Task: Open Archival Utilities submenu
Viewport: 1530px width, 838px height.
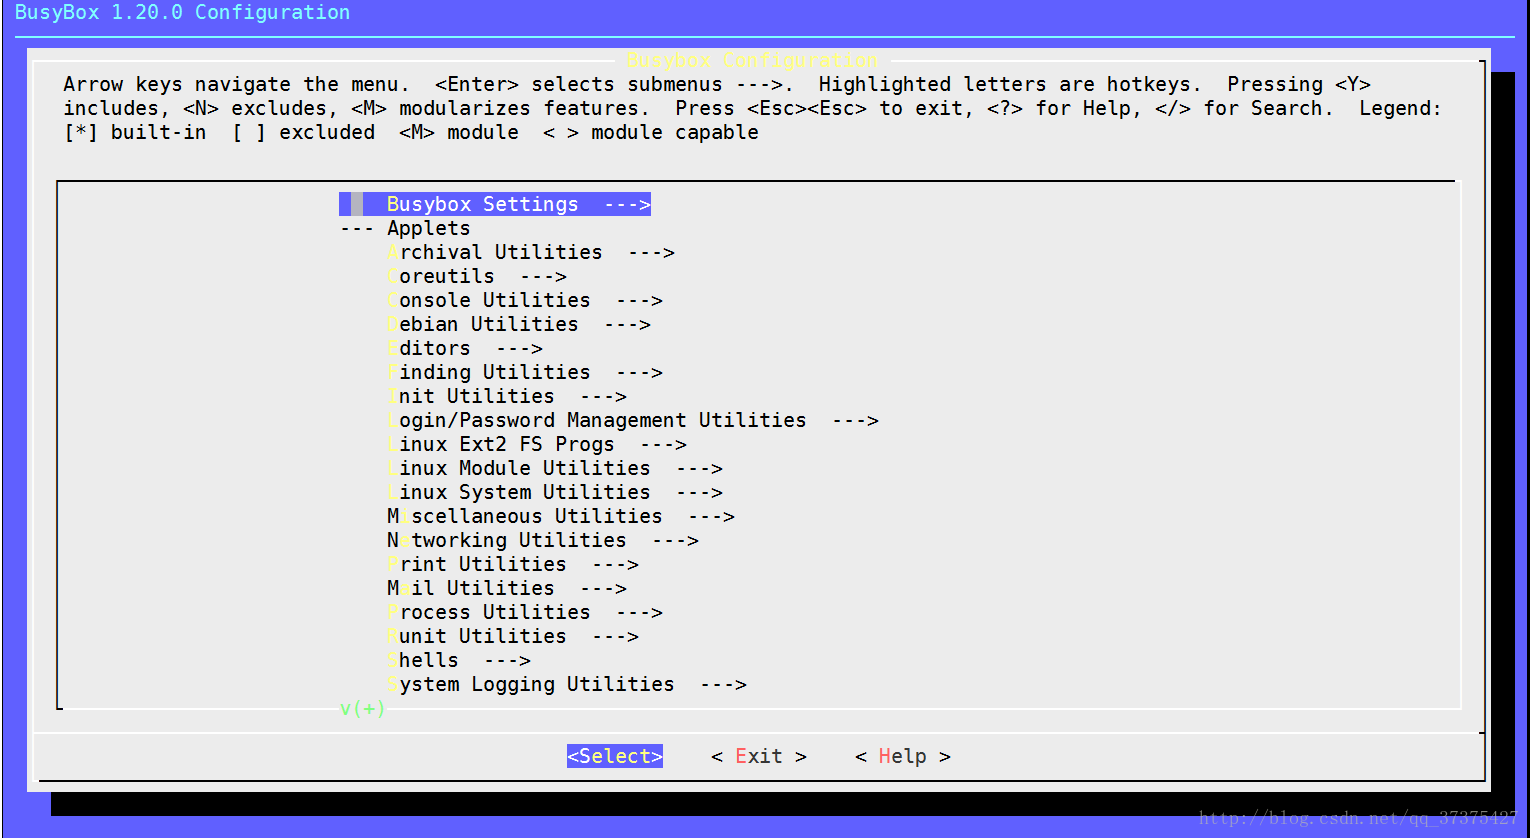Action: coord(531,252)
